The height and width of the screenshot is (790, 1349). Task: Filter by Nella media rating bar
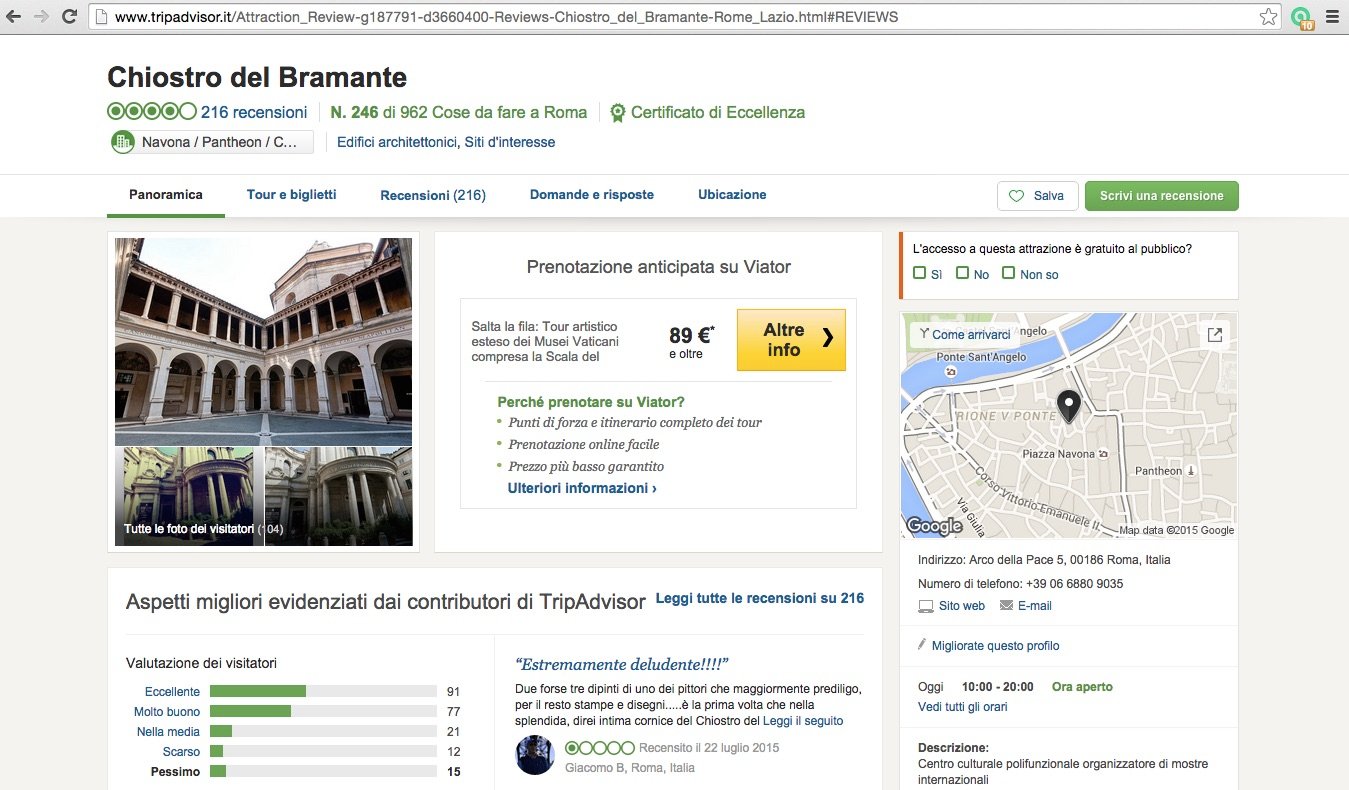click(323, 731)
